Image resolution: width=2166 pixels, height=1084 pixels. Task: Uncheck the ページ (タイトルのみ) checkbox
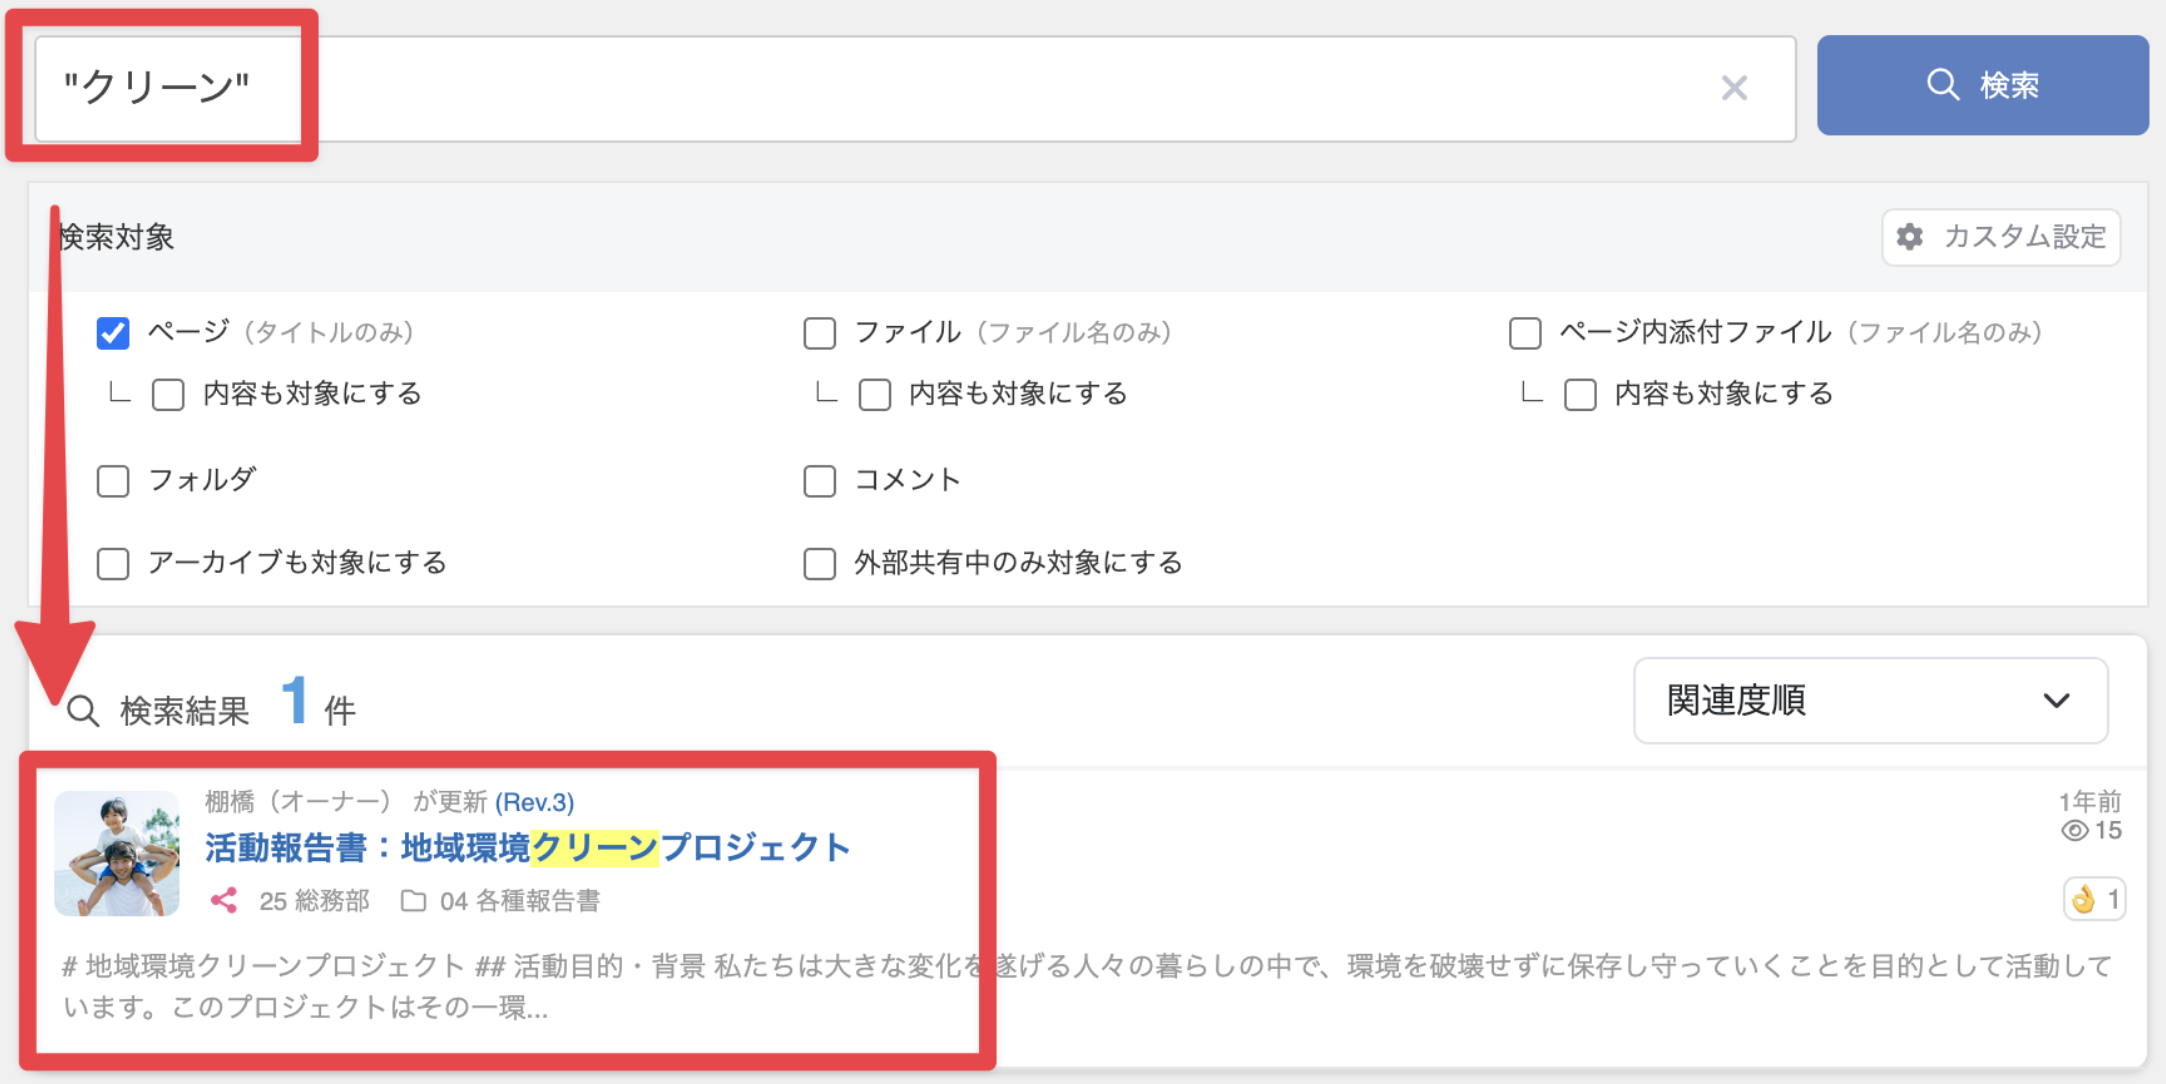coord(113,333)
